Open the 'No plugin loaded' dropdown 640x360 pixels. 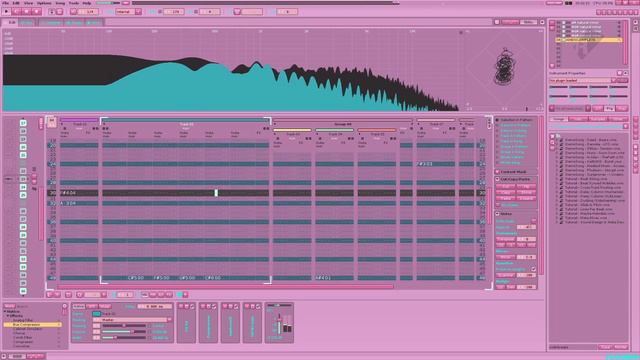582,80
